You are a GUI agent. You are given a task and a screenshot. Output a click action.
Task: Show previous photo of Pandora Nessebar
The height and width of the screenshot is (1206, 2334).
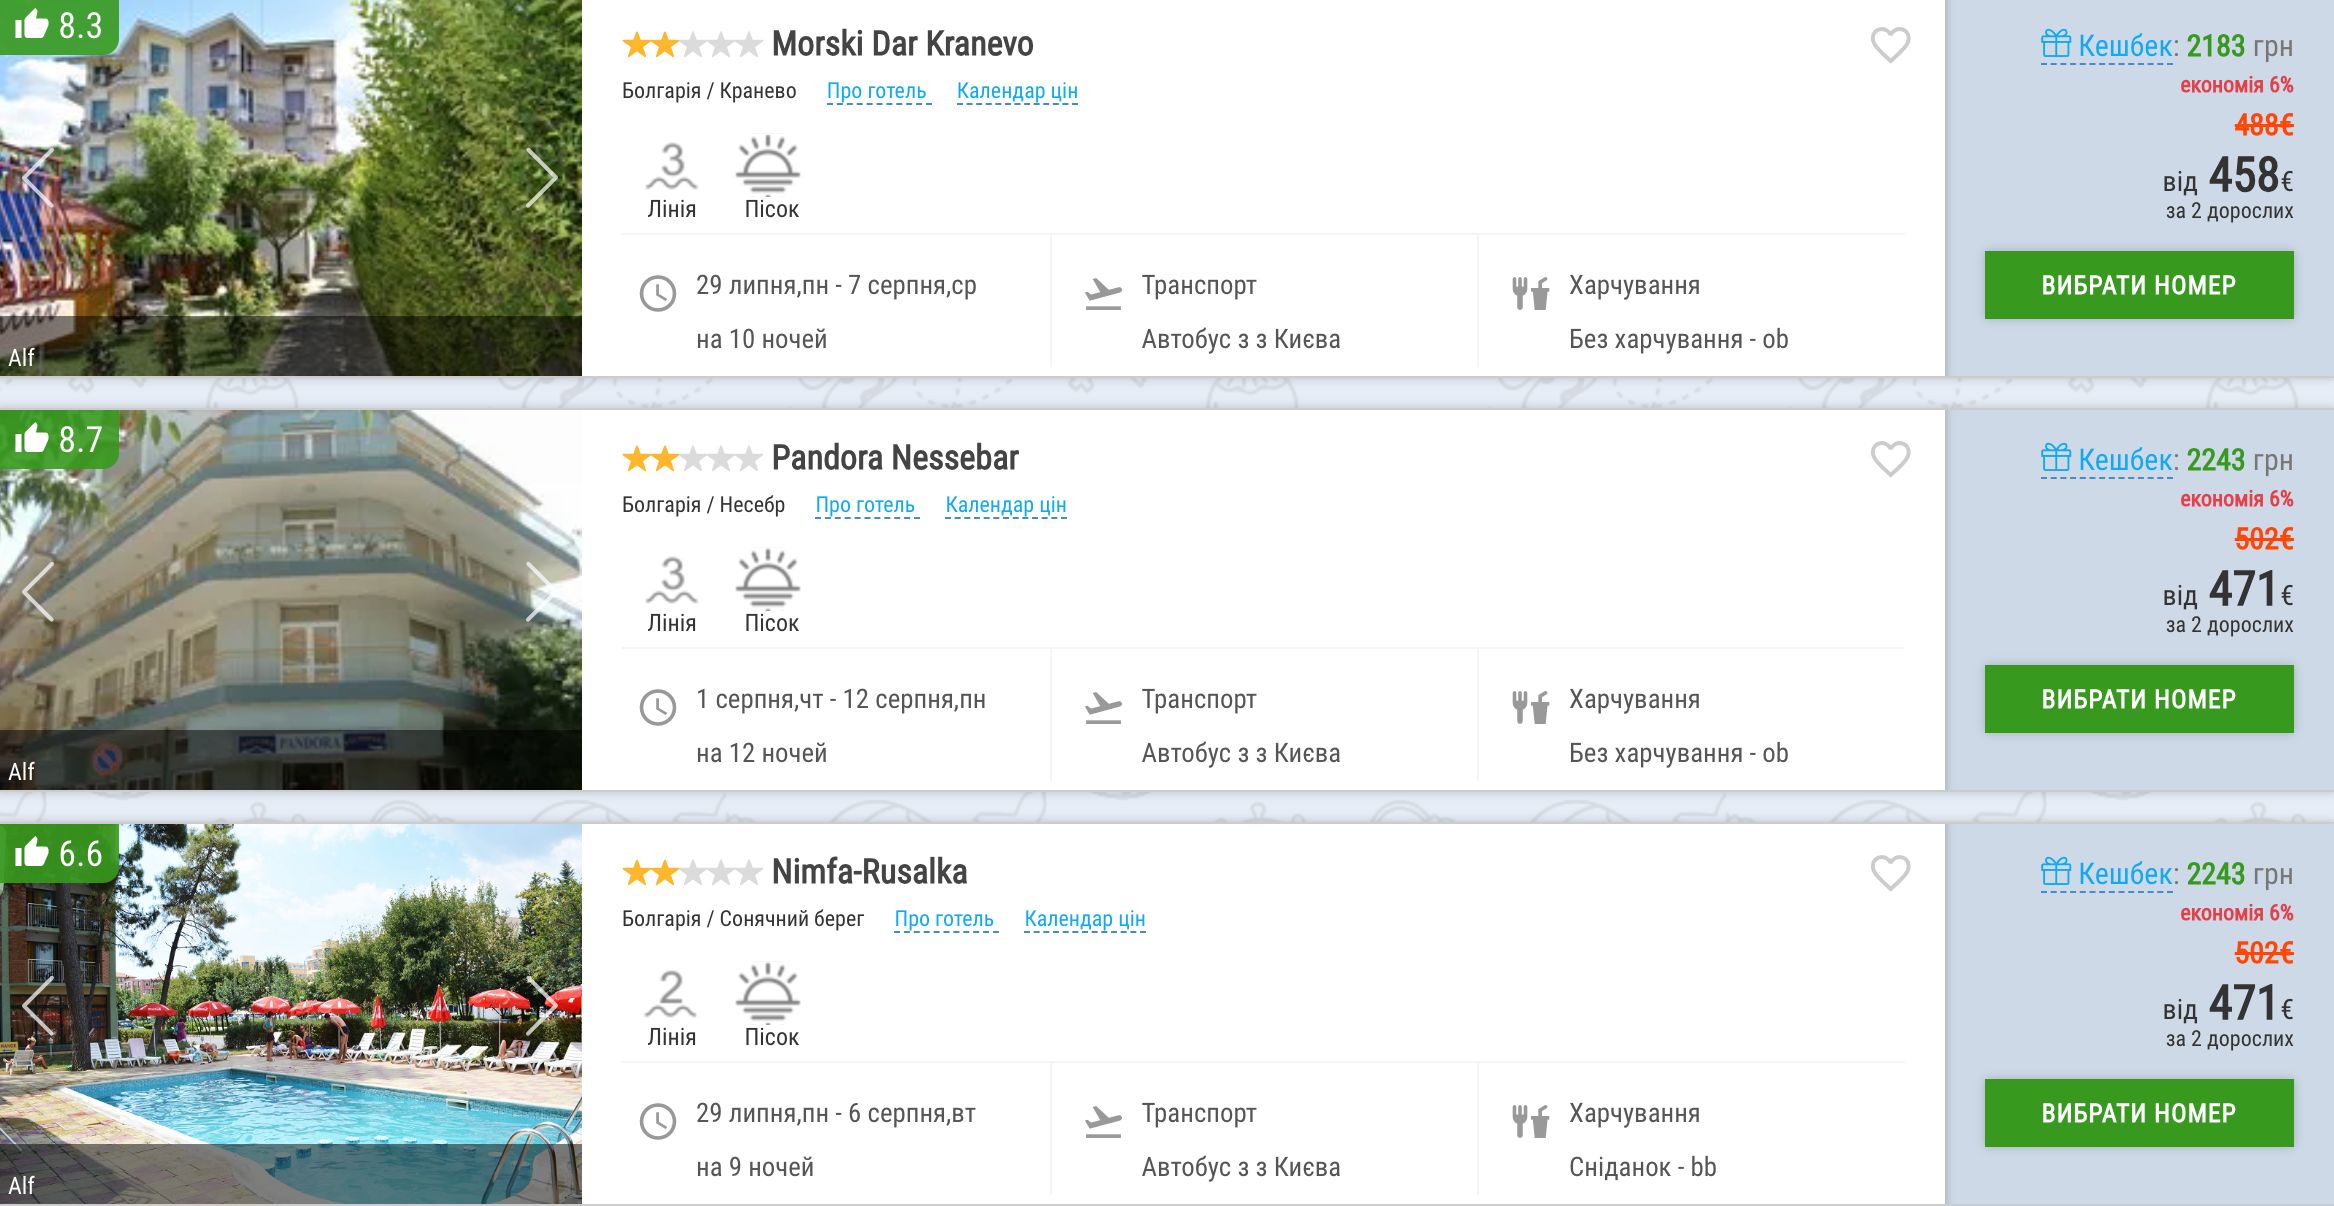38,592
